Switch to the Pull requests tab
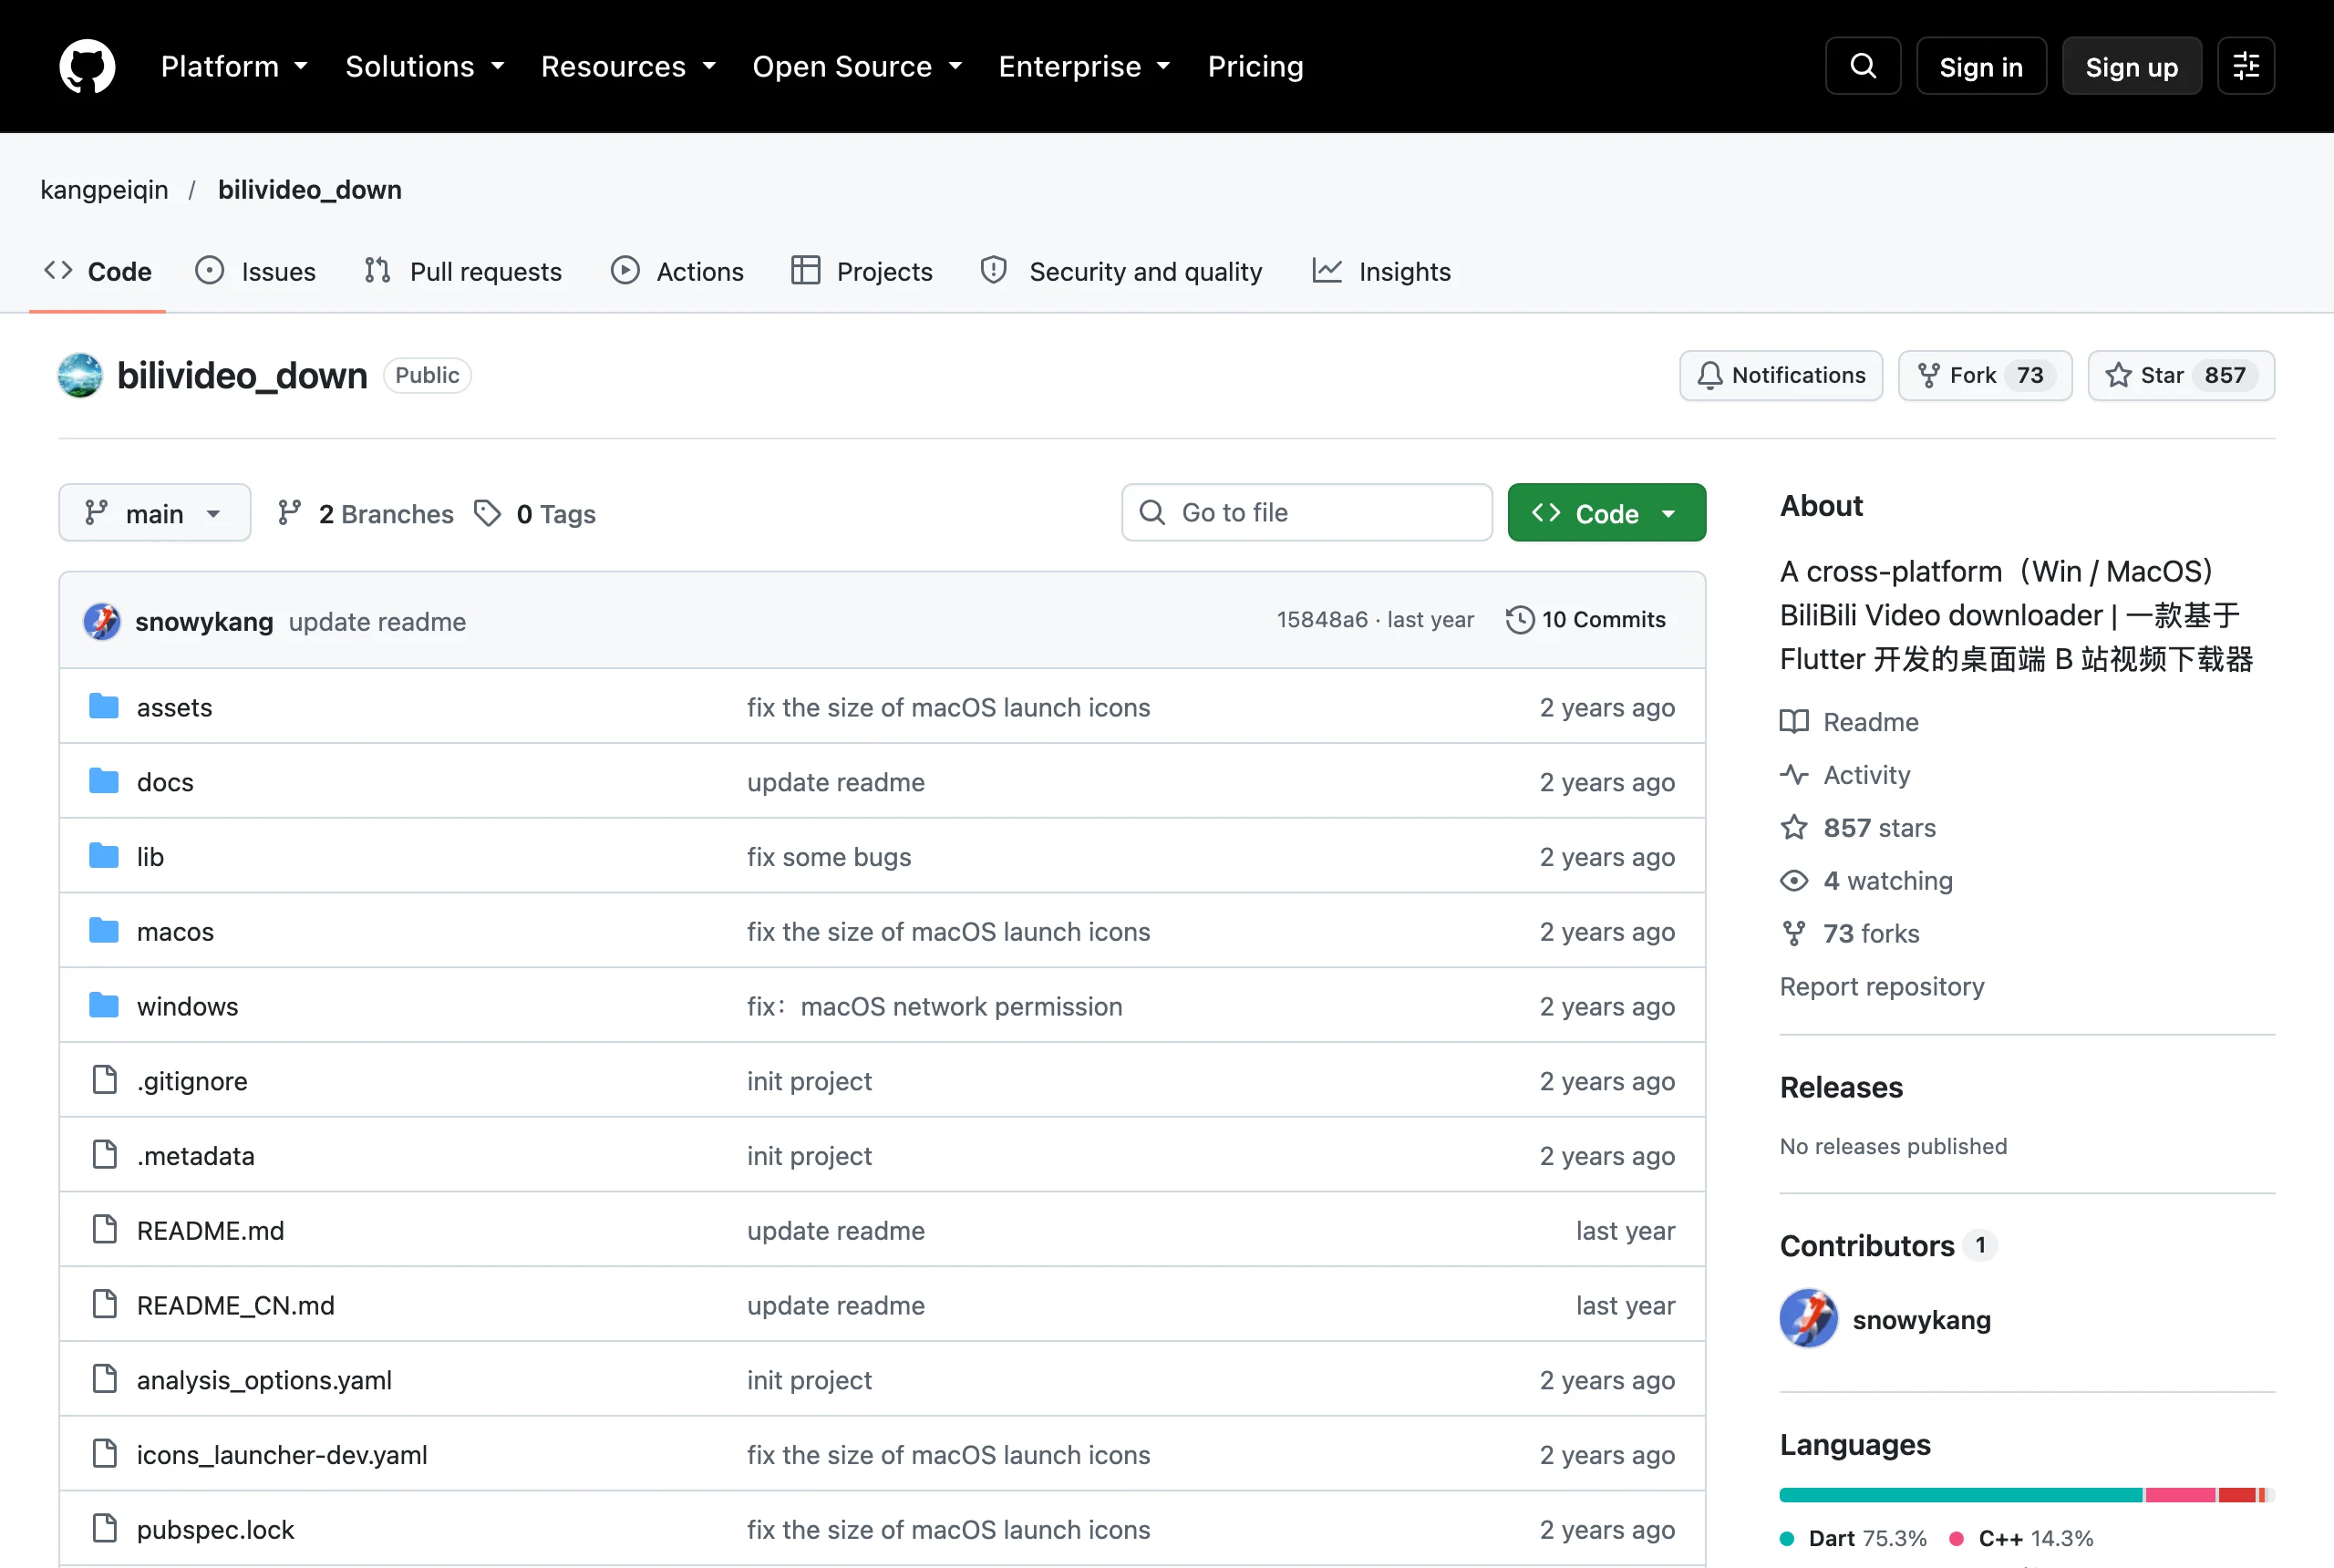 click(463, 271)
